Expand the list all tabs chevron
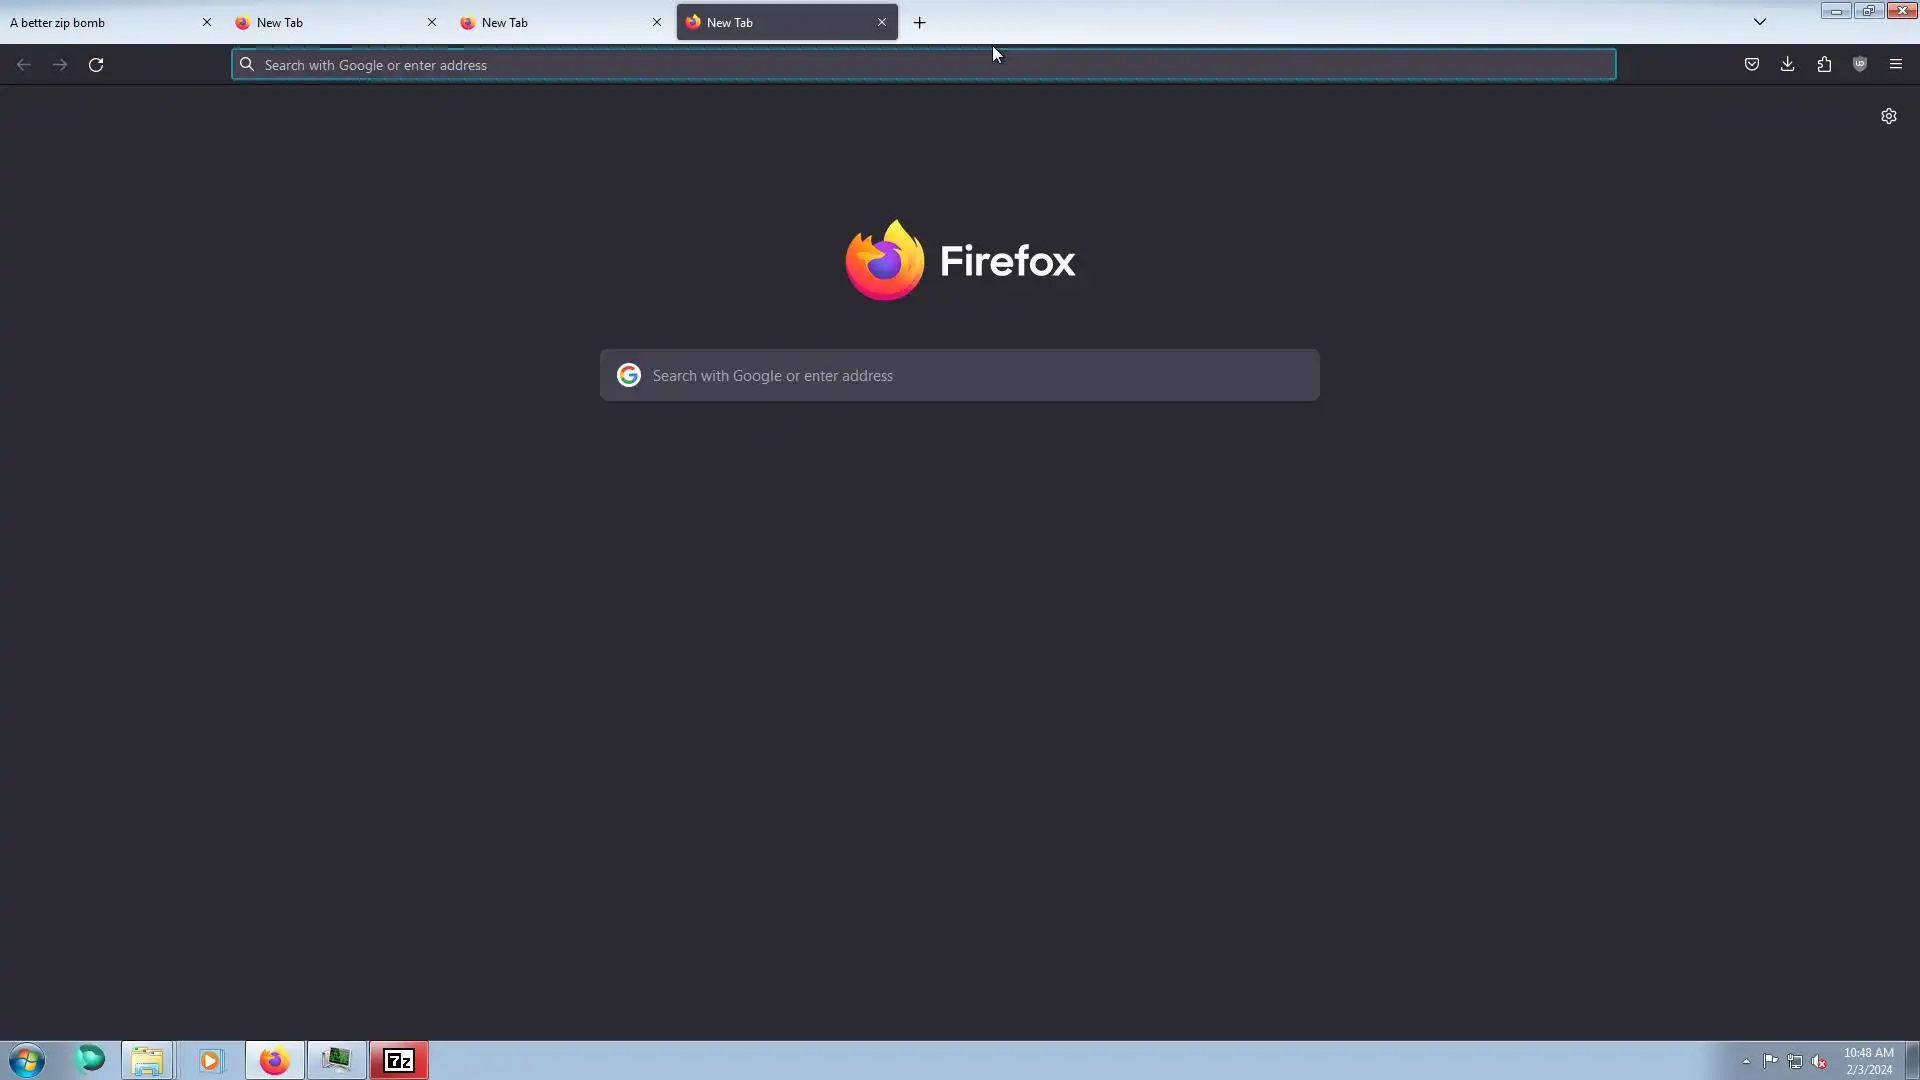 [x=1760, y=22]
